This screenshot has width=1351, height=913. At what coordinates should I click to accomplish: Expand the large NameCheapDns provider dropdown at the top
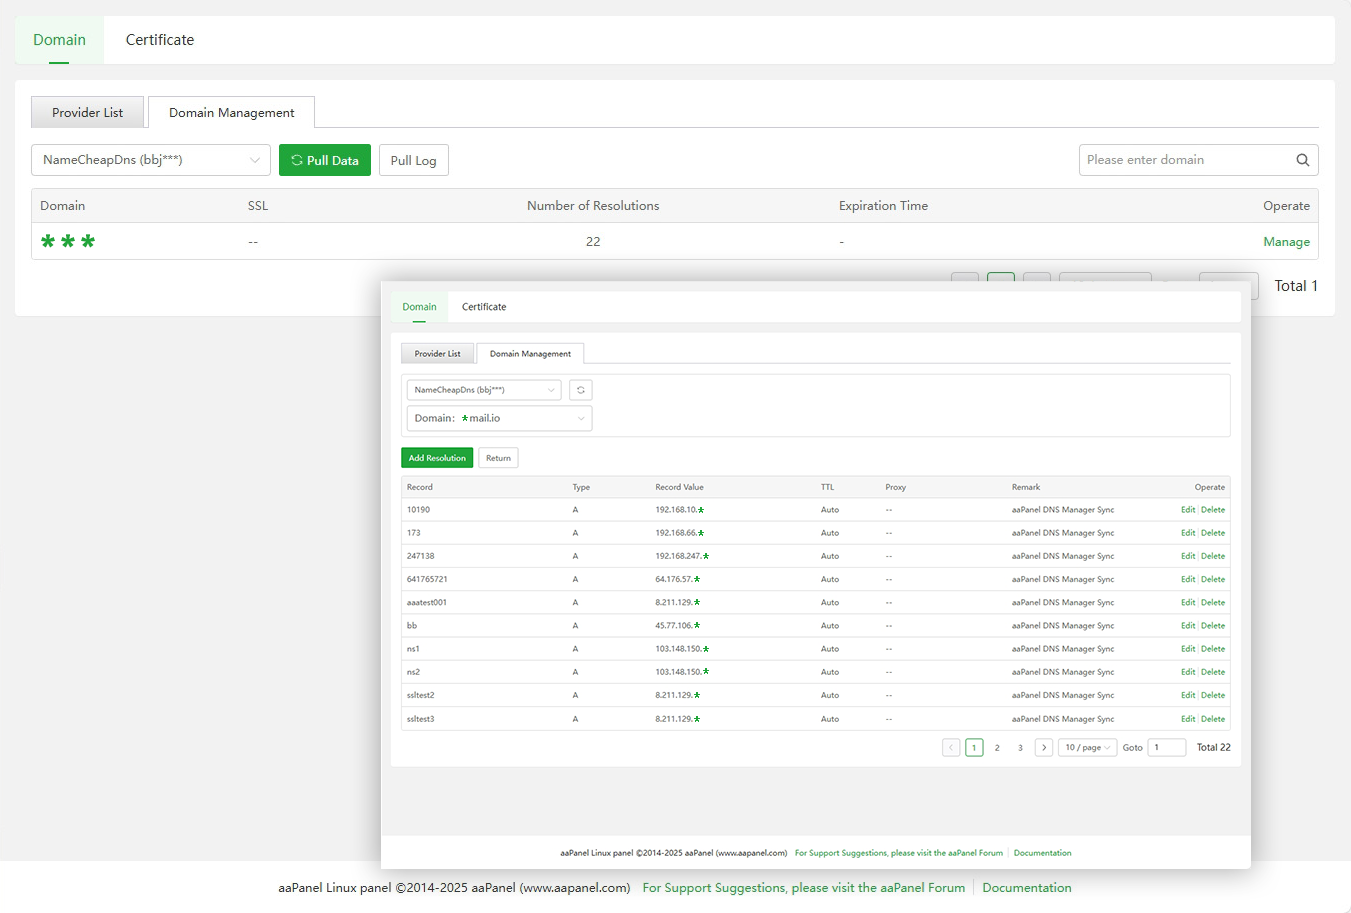(151, 160)
